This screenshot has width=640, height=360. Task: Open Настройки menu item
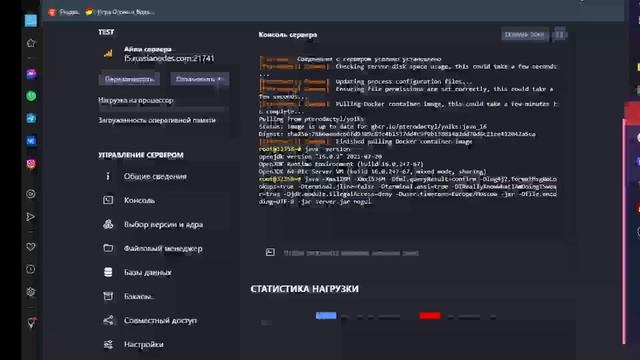tap(144, 345)
